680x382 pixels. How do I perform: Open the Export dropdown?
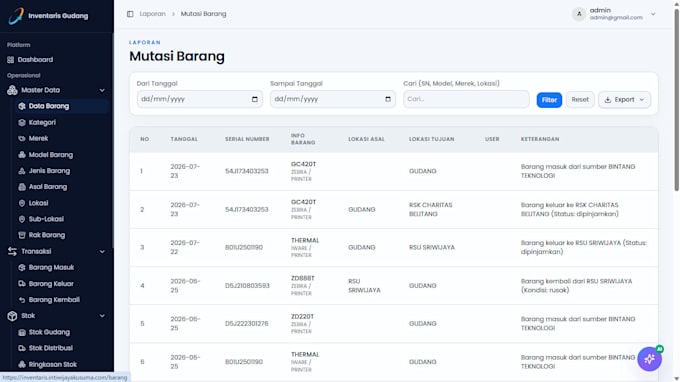click(624, 100)
